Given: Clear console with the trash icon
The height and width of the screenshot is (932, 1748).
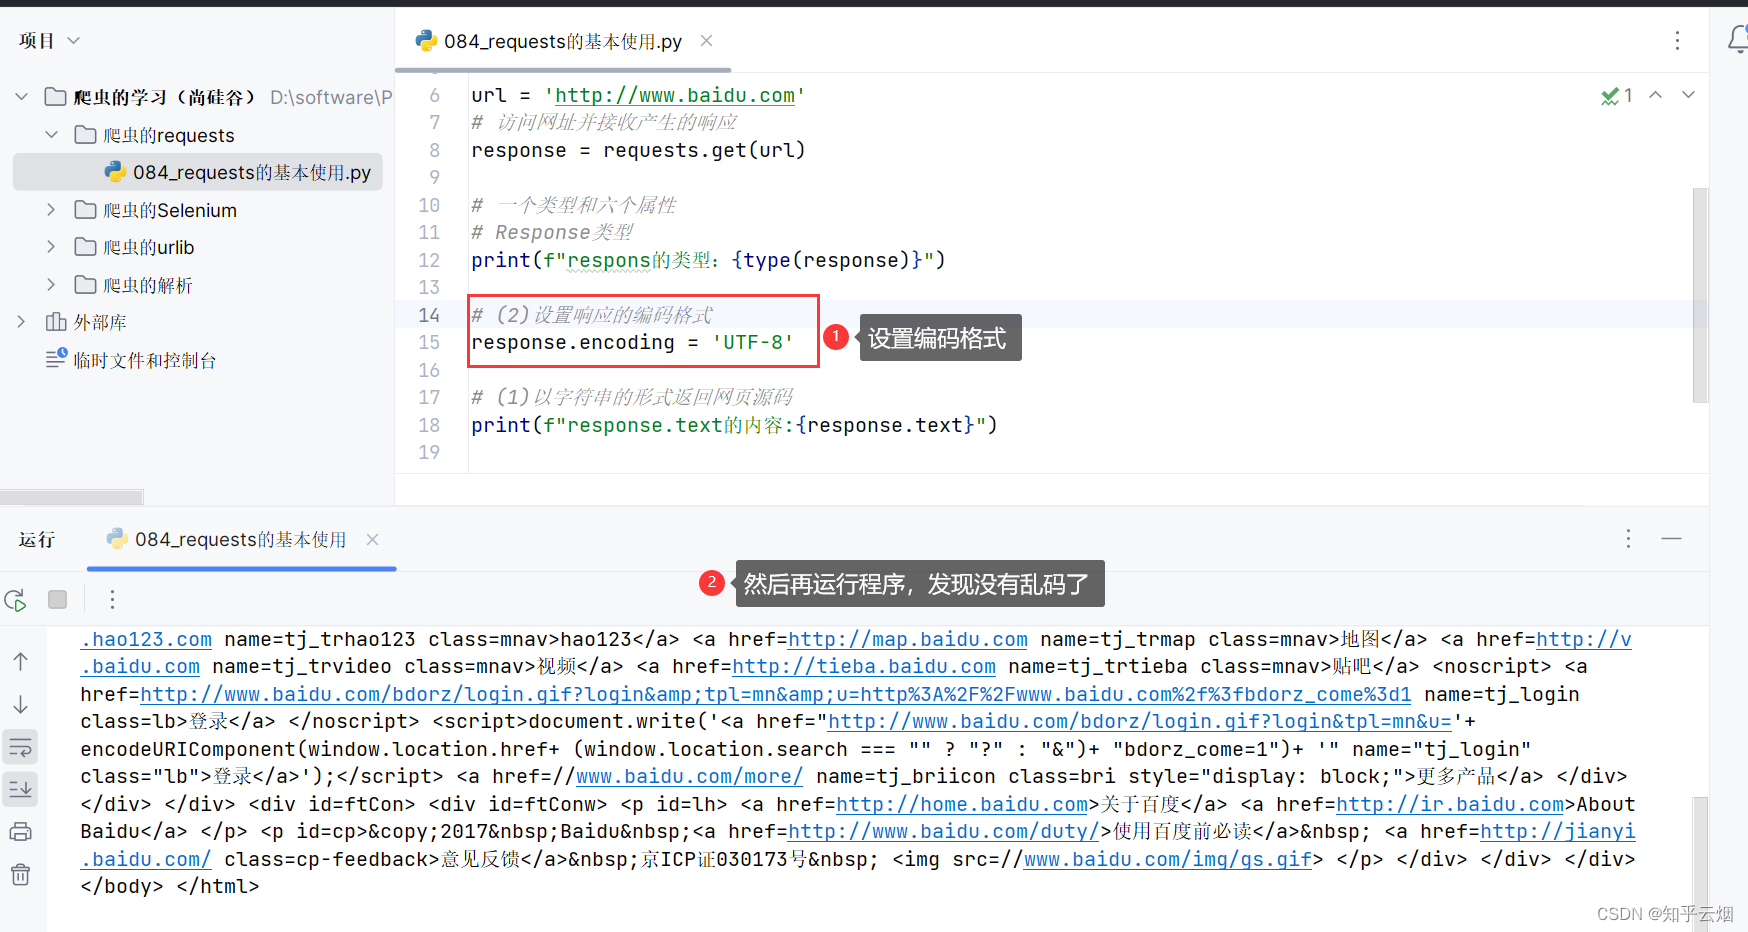Looking at the screenshot, I should (21, 875).
